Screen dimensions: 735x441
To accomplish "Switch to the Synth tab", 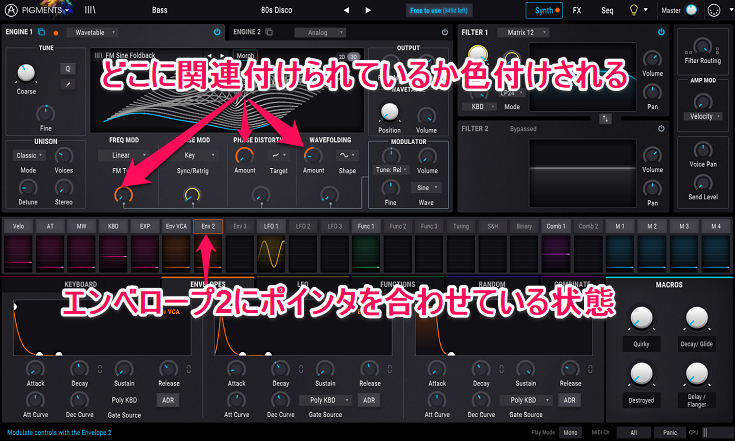I will point(544,10).
